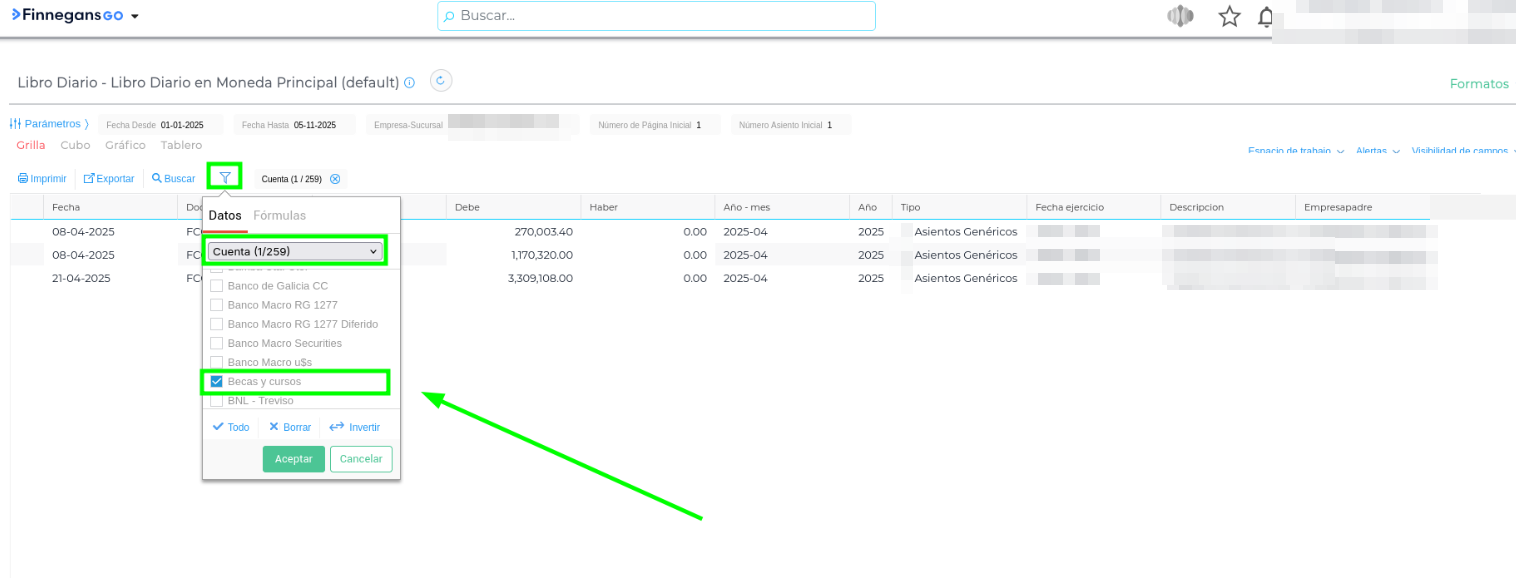This screenshot has height=578, width=1516.
Task: Click the funnel filter icon
Action: [225, 178]
